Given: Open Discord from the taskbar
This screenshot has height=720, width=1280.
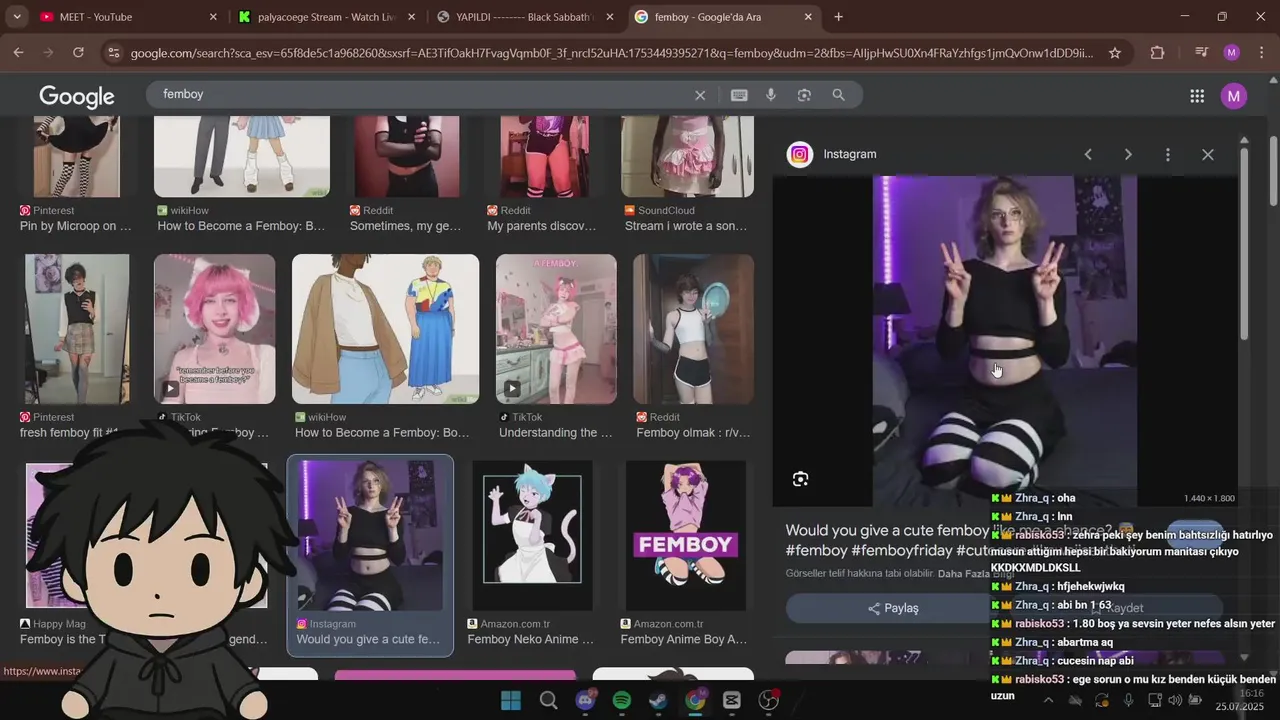Looking at the screenshot, I should [585, 700].
